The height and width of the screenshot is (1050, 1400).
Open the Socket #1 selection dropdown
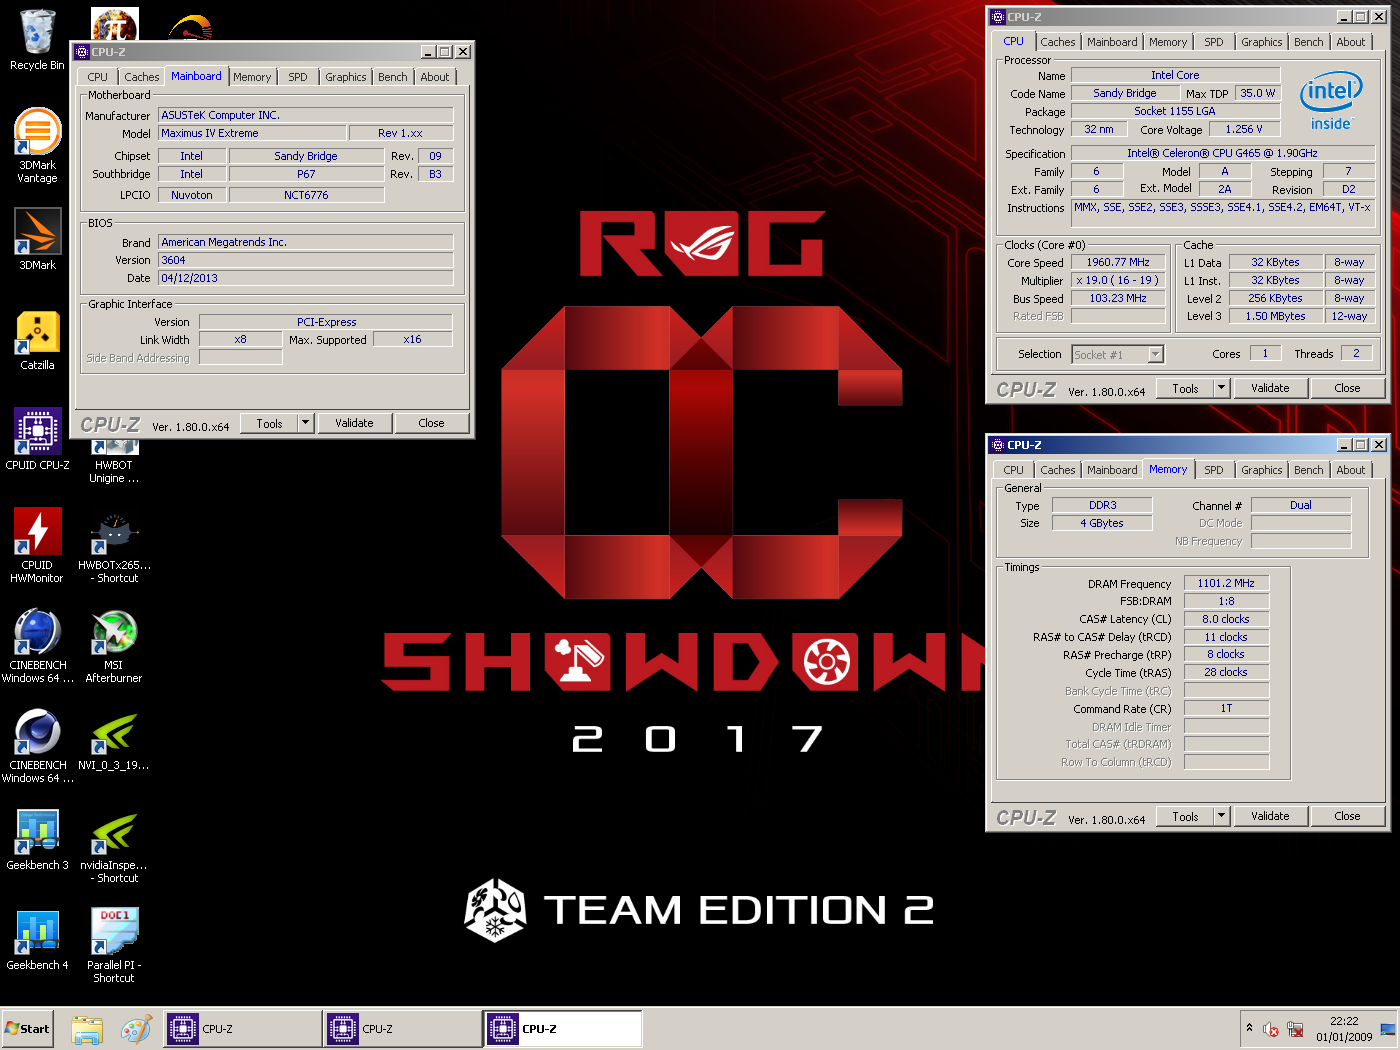(x=1118, y=354)
